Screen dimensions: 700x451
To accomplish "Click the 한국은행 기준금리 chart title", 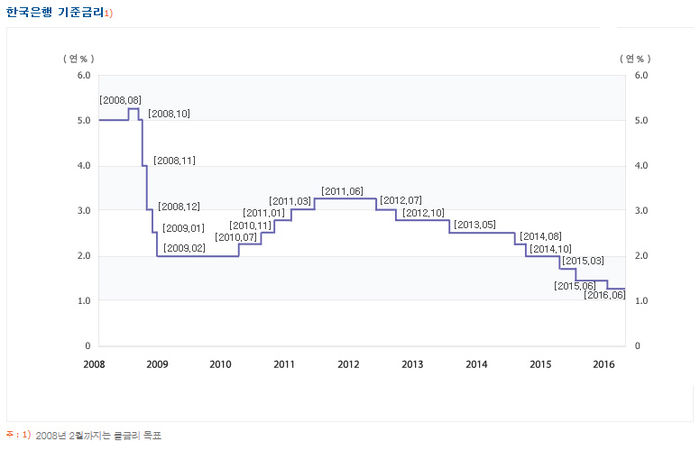I will tap(55, 11).
